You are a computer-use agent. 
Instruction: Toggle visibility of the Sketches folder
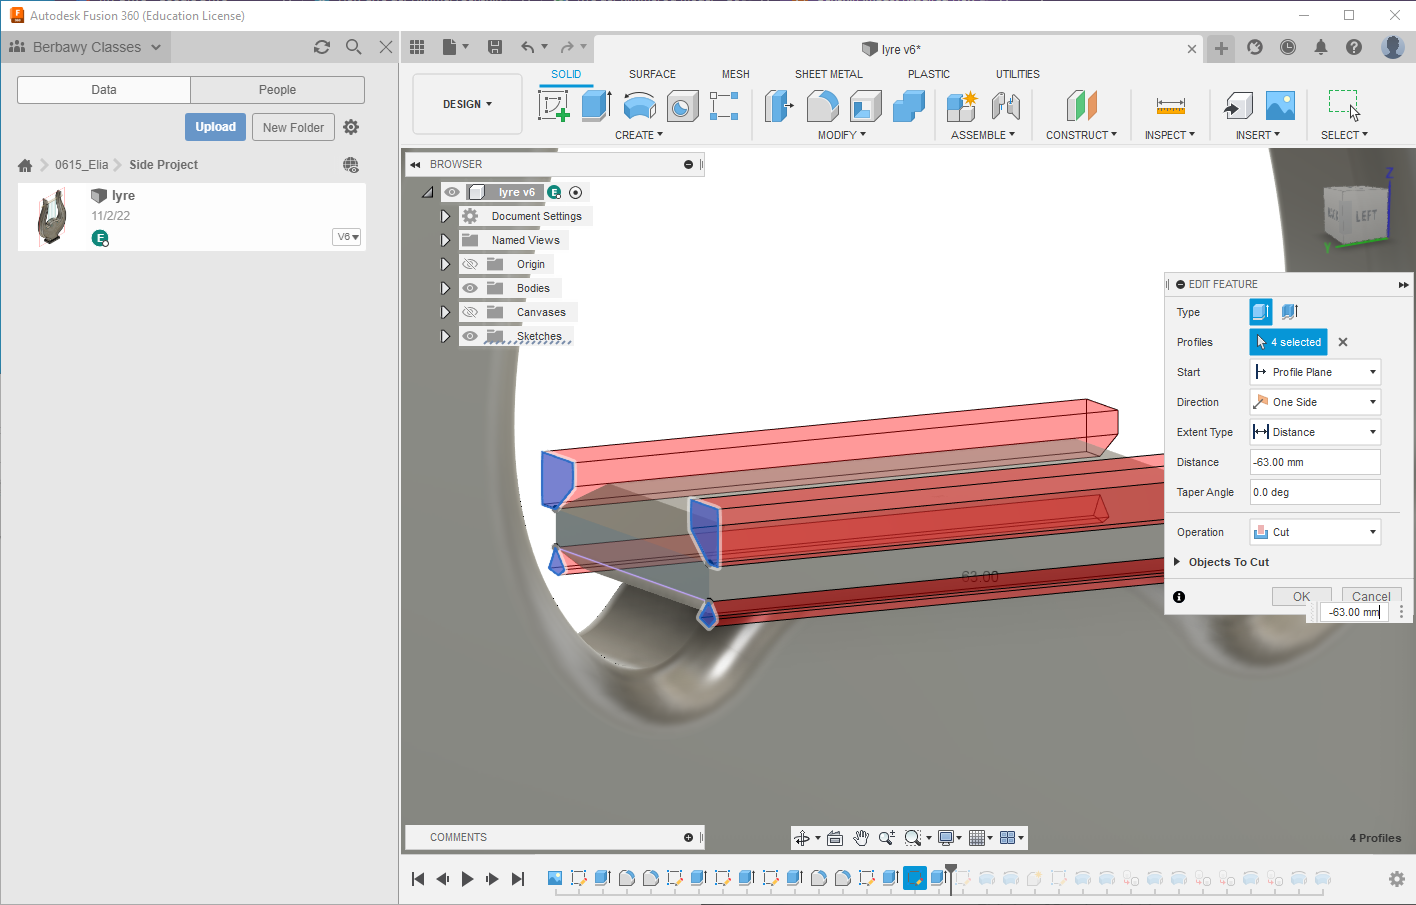coord(470,336)
